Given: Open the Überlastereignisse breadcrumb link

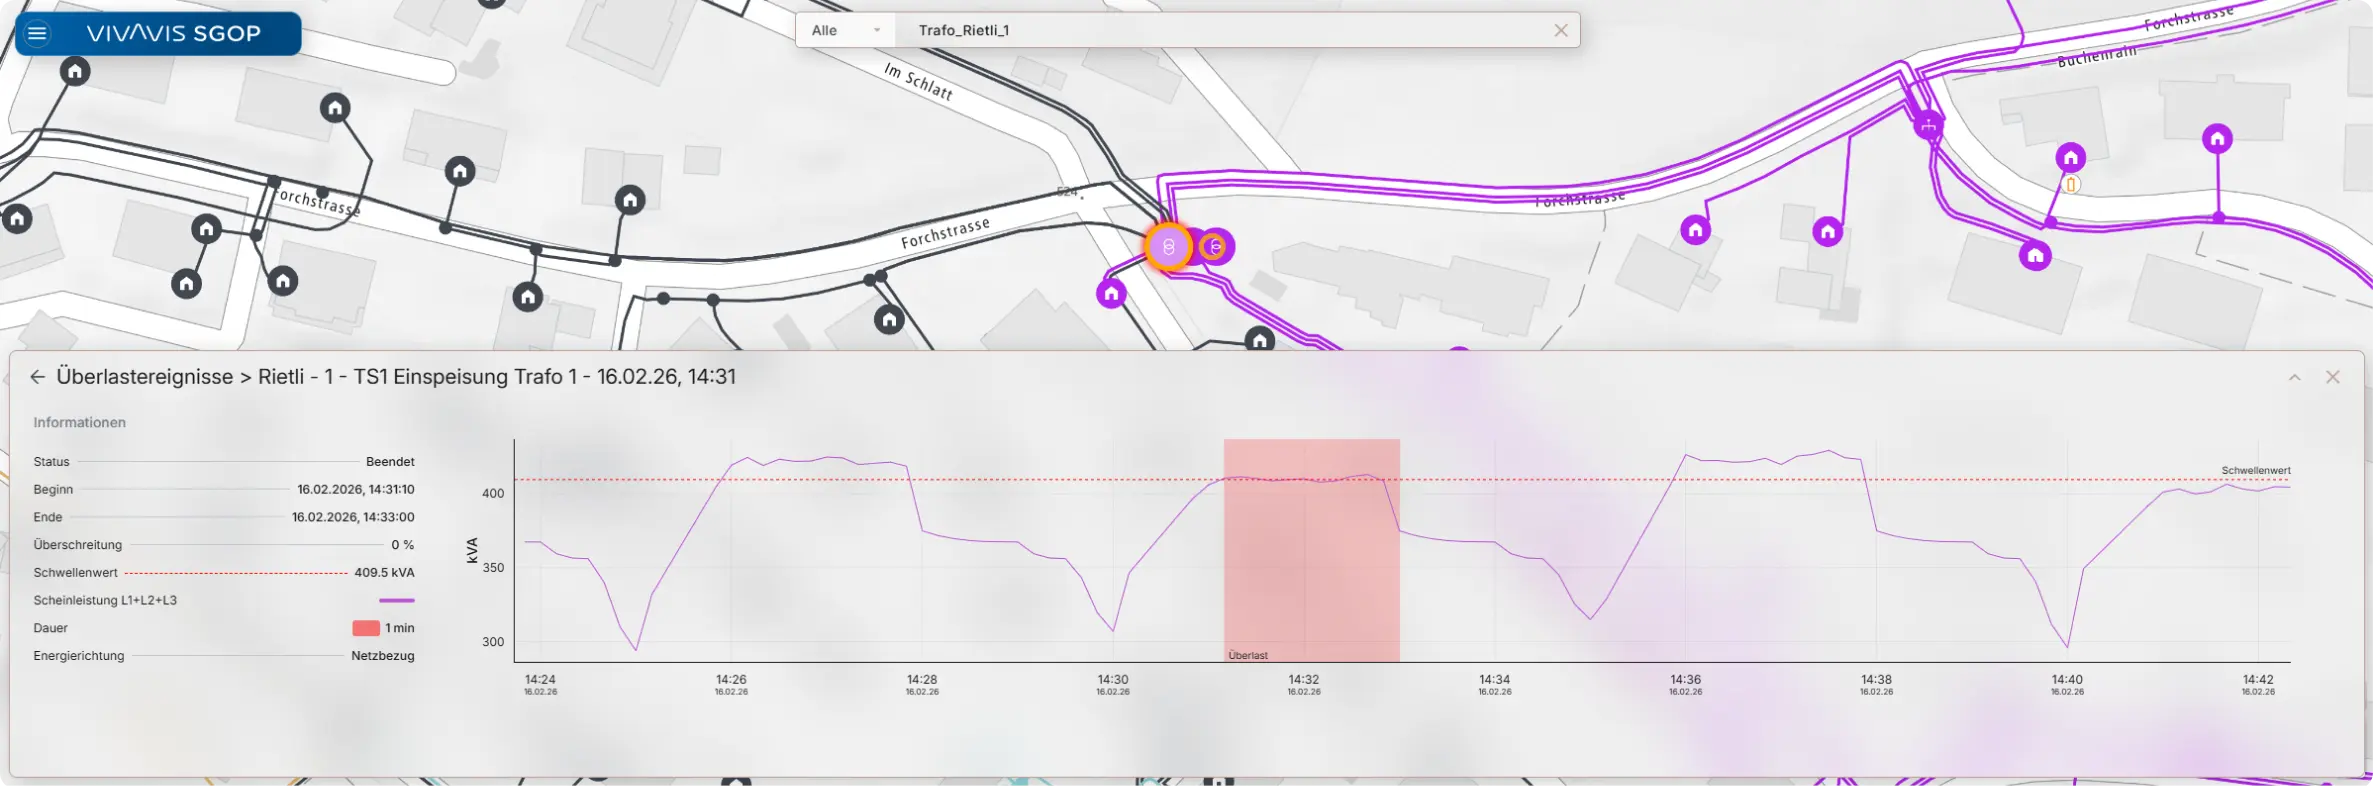Looking at the screenshot, I should 145,377.
